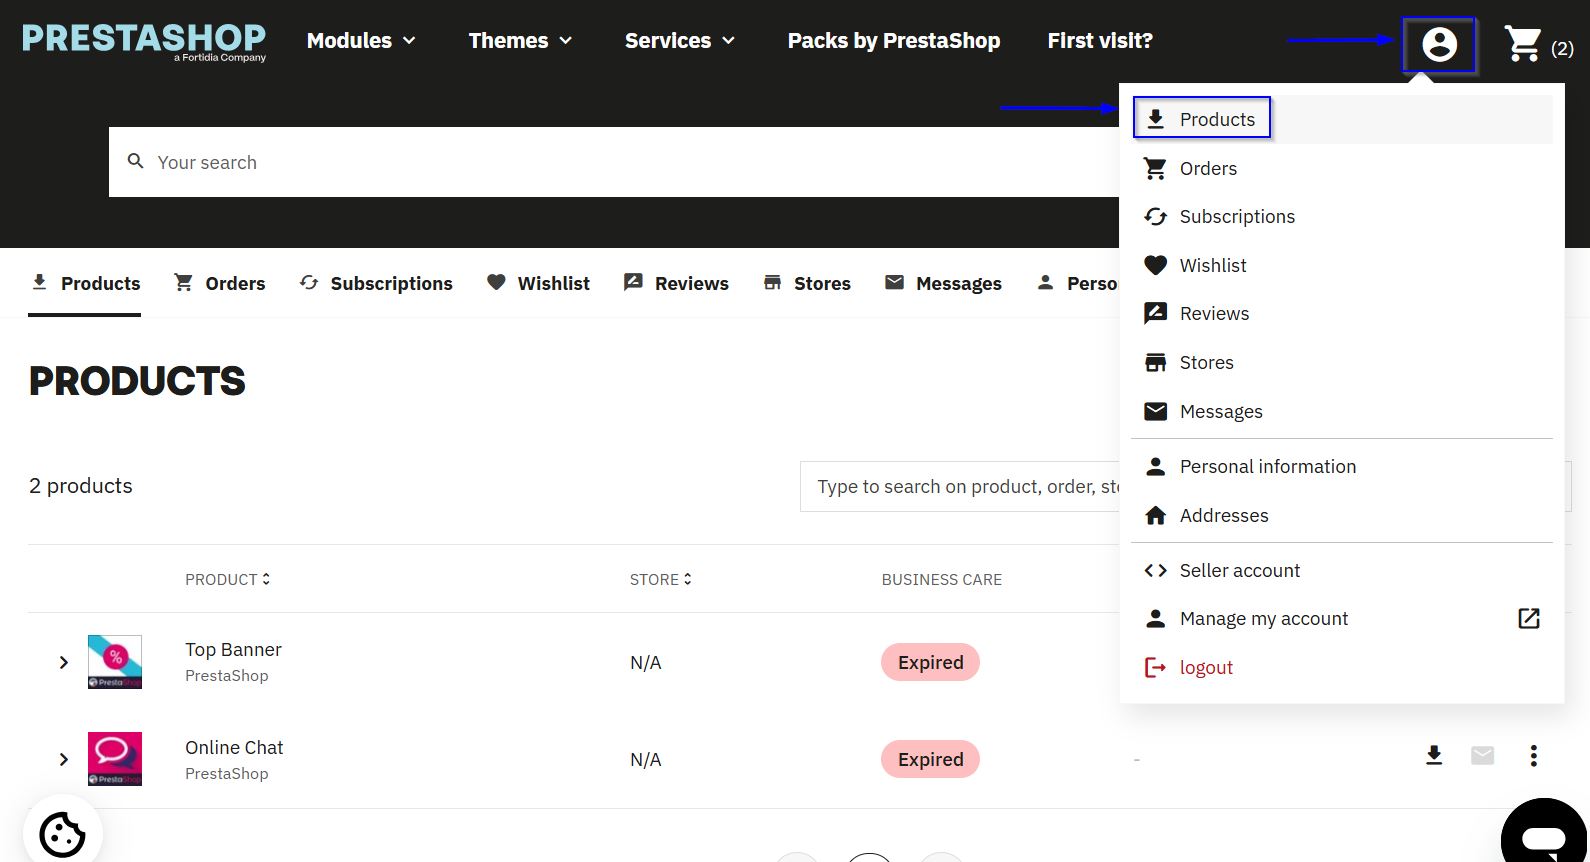The image size is (1590, 862).
Task: Select Subscriptions in the account dropdown
Action: click(x=1236, y=217)
